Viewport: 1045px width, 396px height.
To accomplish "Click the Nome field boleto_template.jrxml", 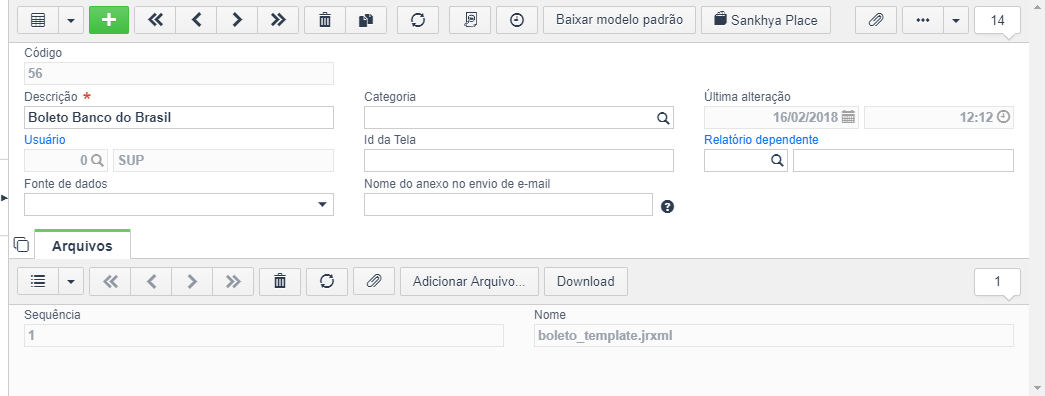I will tap(774, 335).
